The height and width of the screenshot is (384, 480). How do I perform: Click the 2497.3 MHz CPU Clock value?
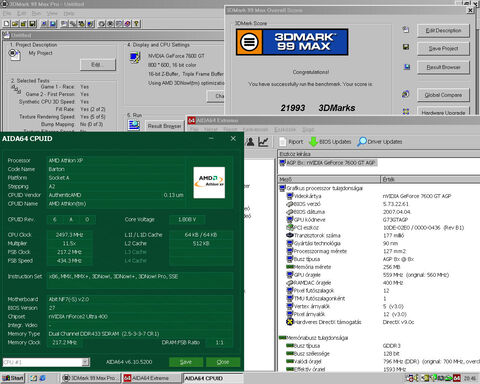tap(69, 235)
